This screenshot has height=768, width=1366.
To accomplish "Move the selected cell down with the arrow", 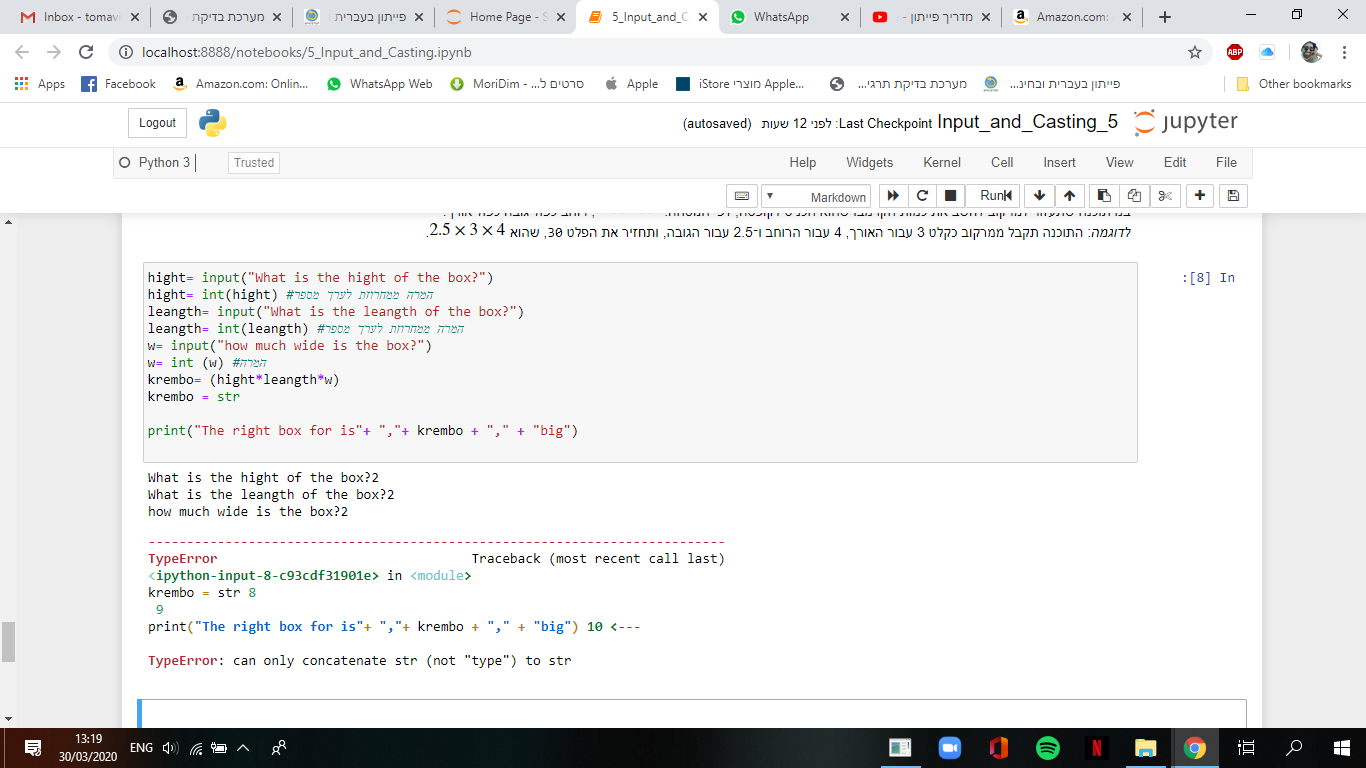I will [1039, 196].
